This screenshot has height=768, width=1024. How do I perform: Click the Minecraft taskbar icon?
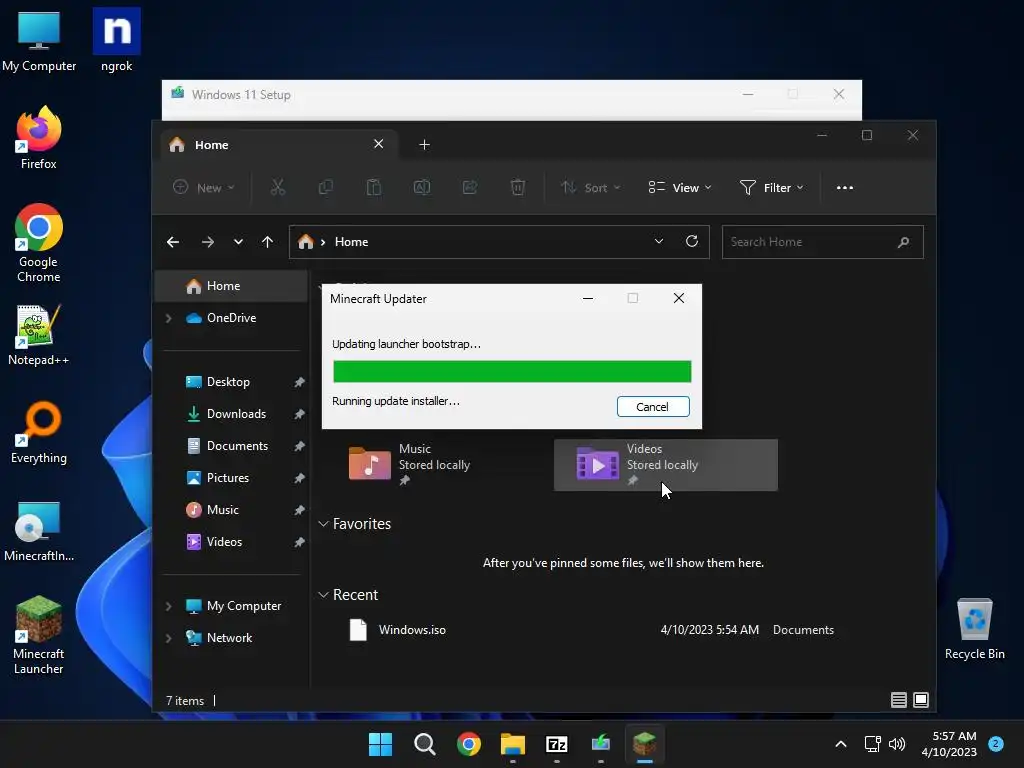point(645,744)
